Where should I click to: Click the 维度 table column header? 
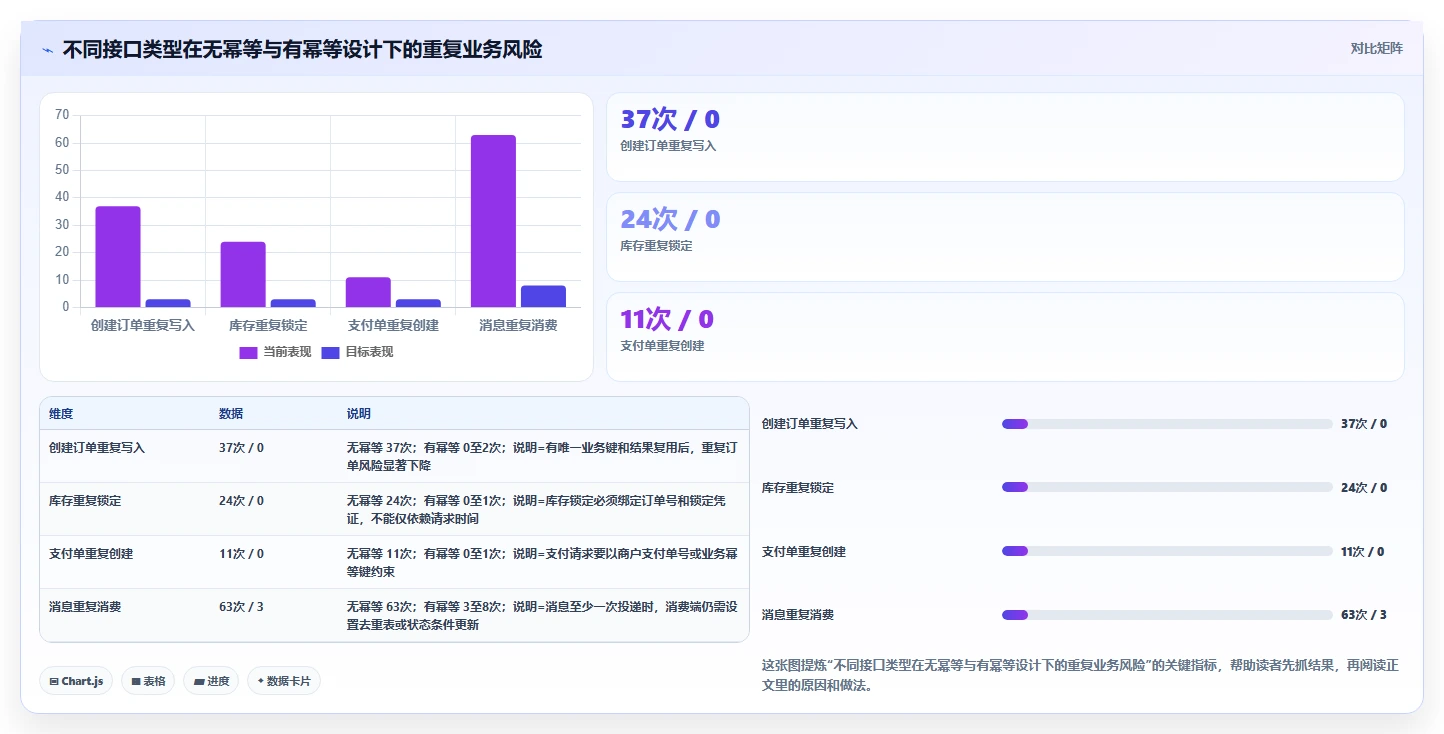(x=61, y=414)
